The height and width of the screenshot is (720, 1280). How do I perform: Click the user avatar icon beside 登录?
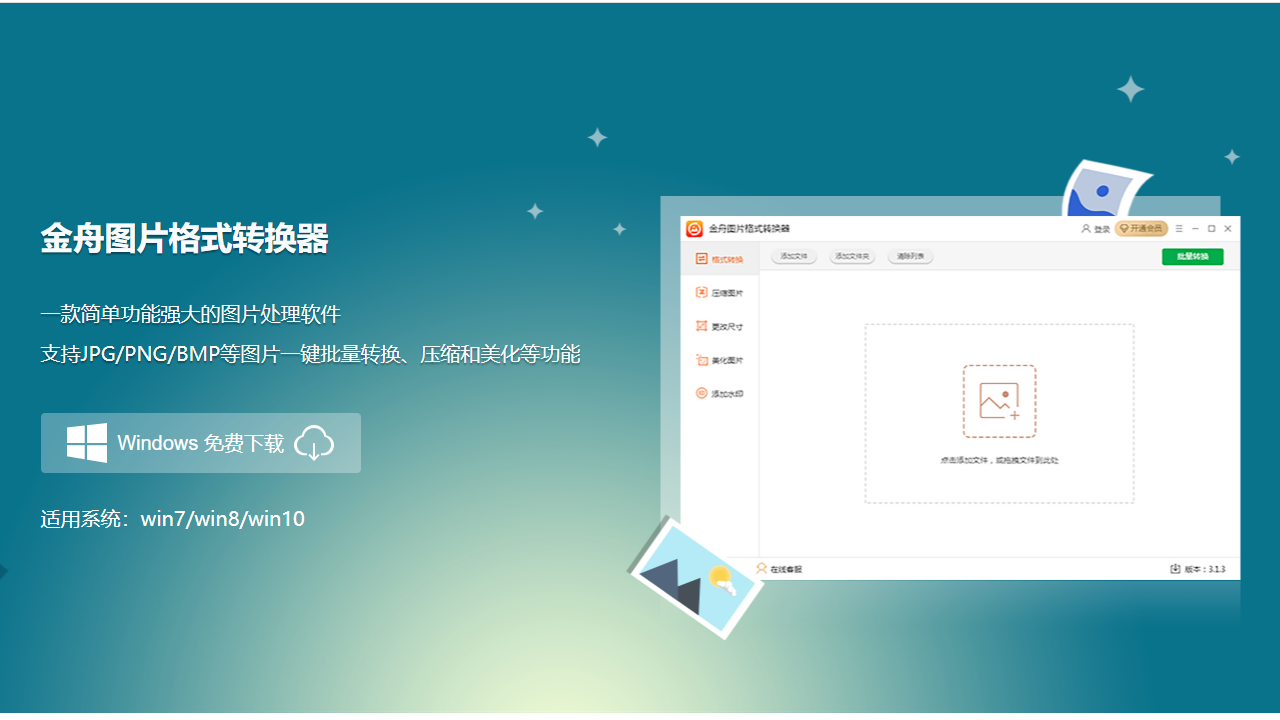tap(1086, 229)
